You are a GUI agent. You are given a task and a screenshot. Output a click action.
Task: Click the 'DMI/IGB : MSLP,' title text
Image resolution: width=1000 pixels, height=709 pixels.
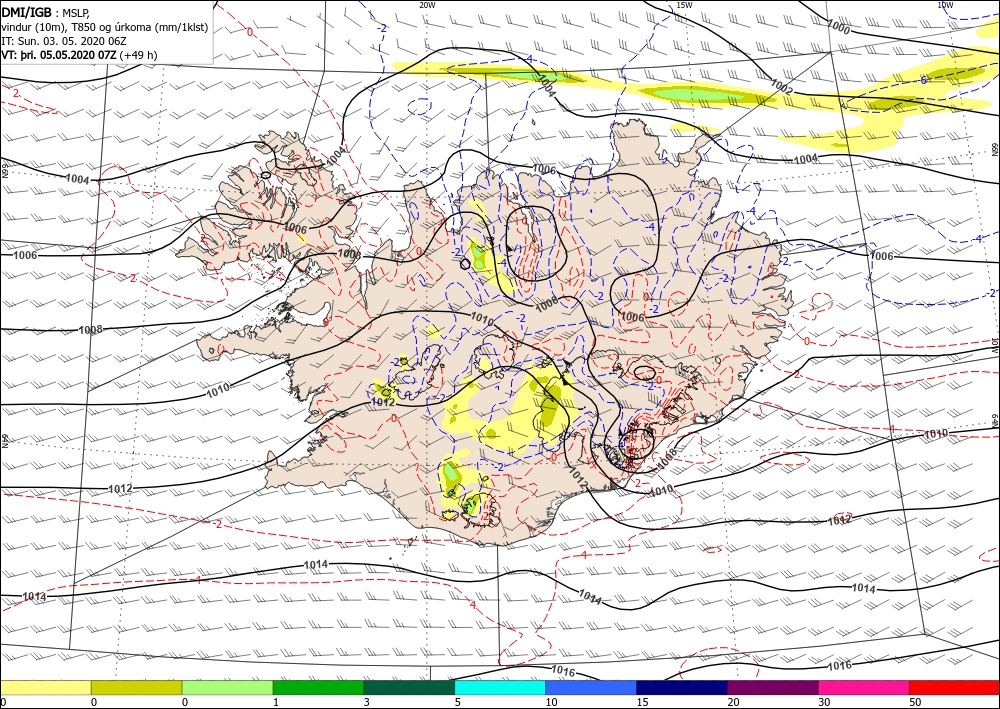point(46,12)
